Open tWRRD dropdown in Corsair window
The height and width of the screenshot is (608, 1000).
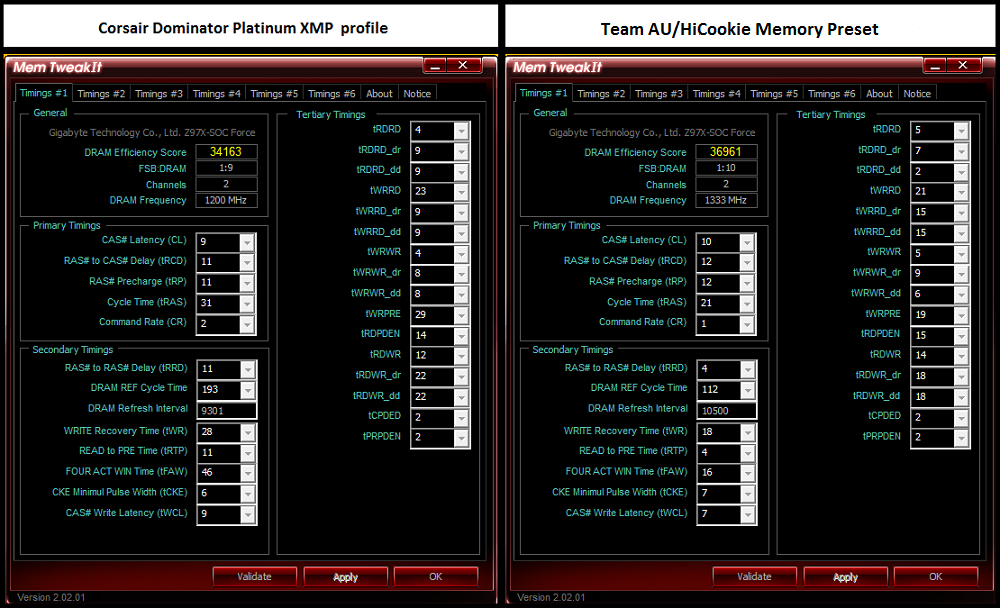pos(461,191)
